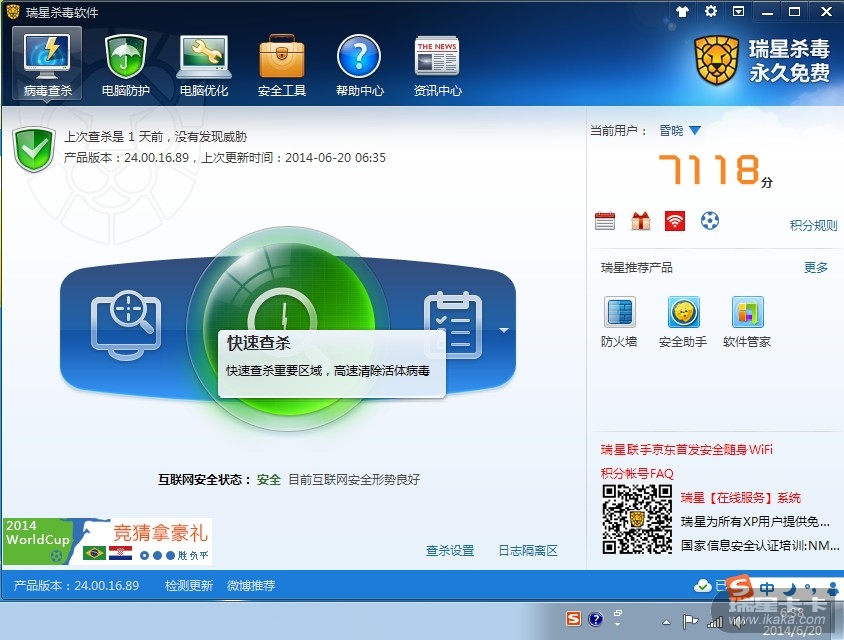Click 更多 for more recommended products
Screen dimensions: 844x640
[x=815, y=268]
